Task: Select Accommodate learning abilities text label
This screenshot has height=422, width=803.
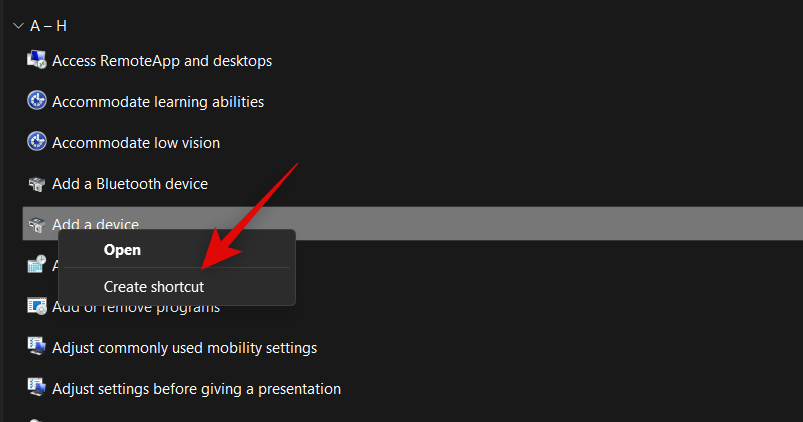Action: click(x=158, y=102)
